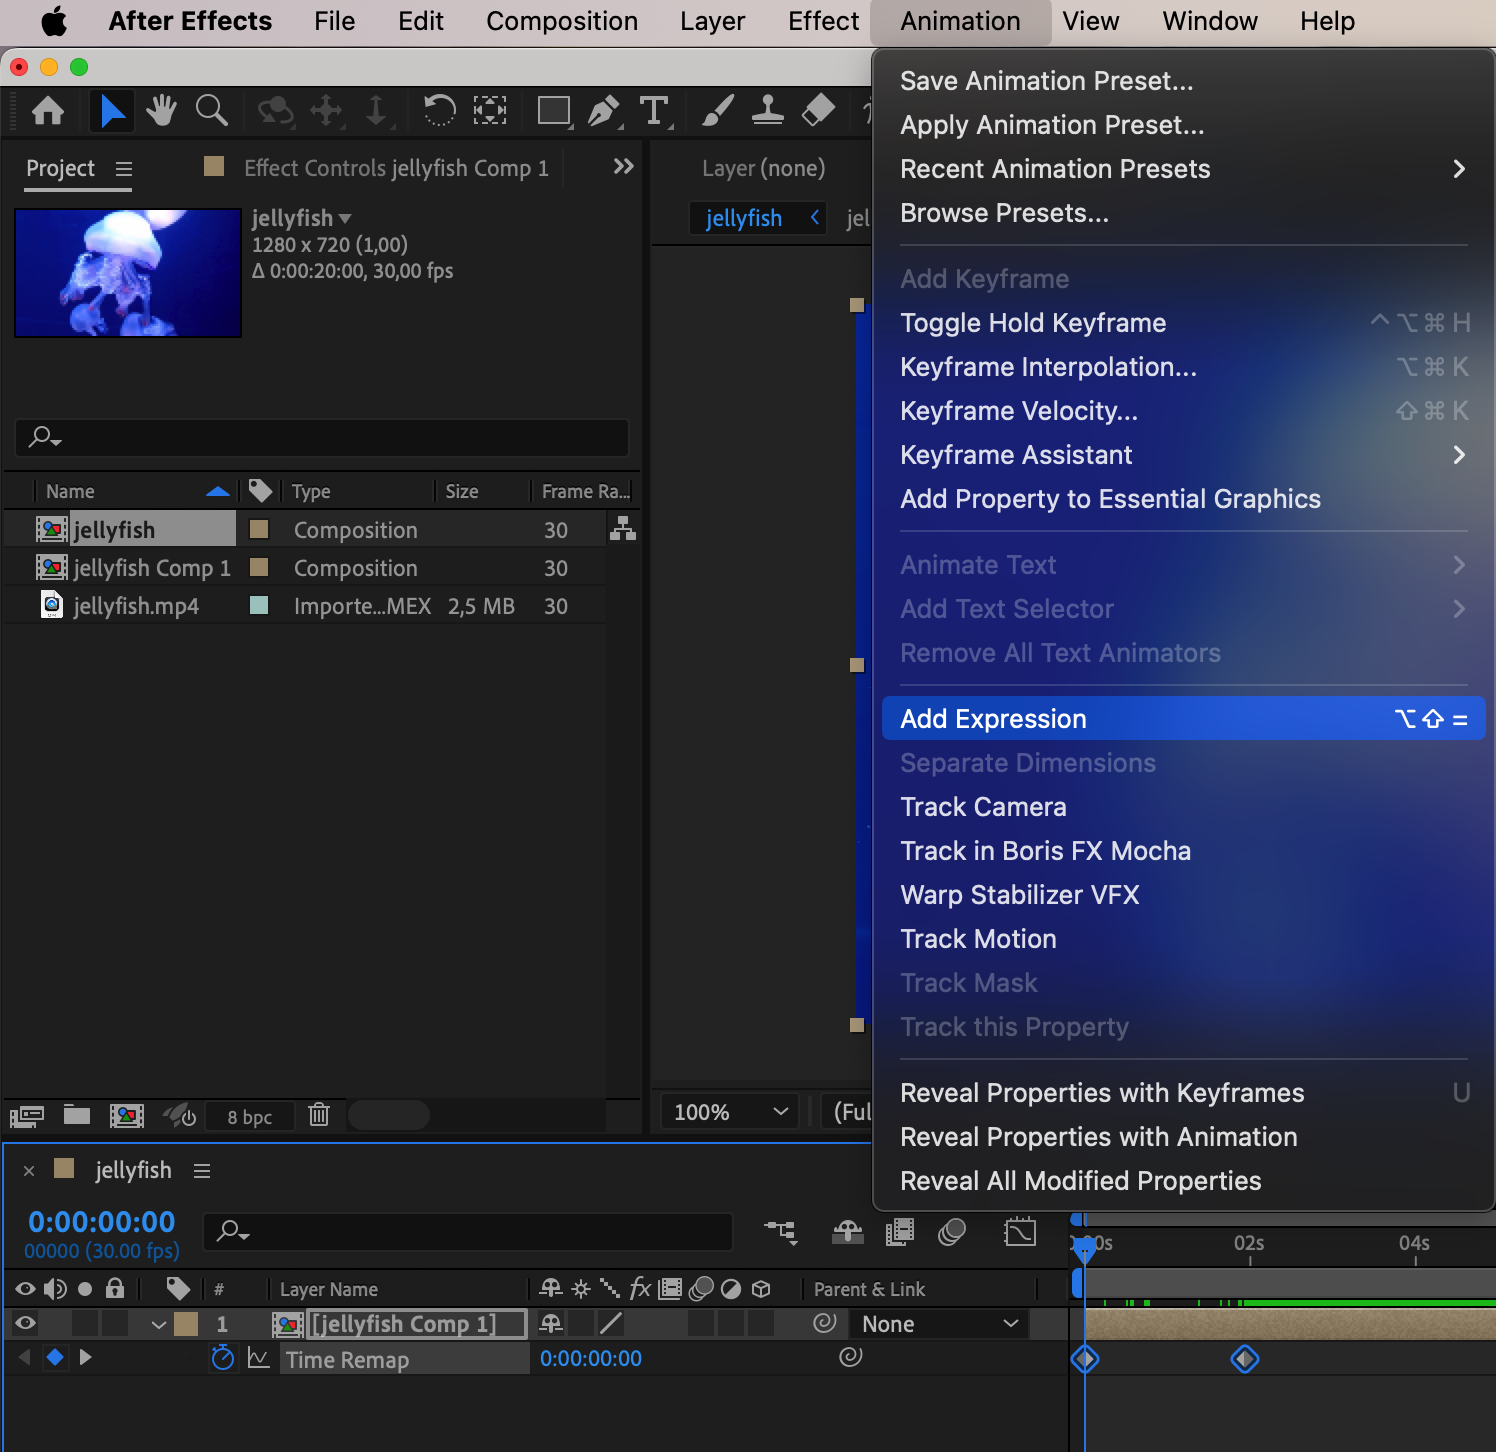
Task: Collapse layer 1 properties twirl arrow
Action: click(158, 1324)
